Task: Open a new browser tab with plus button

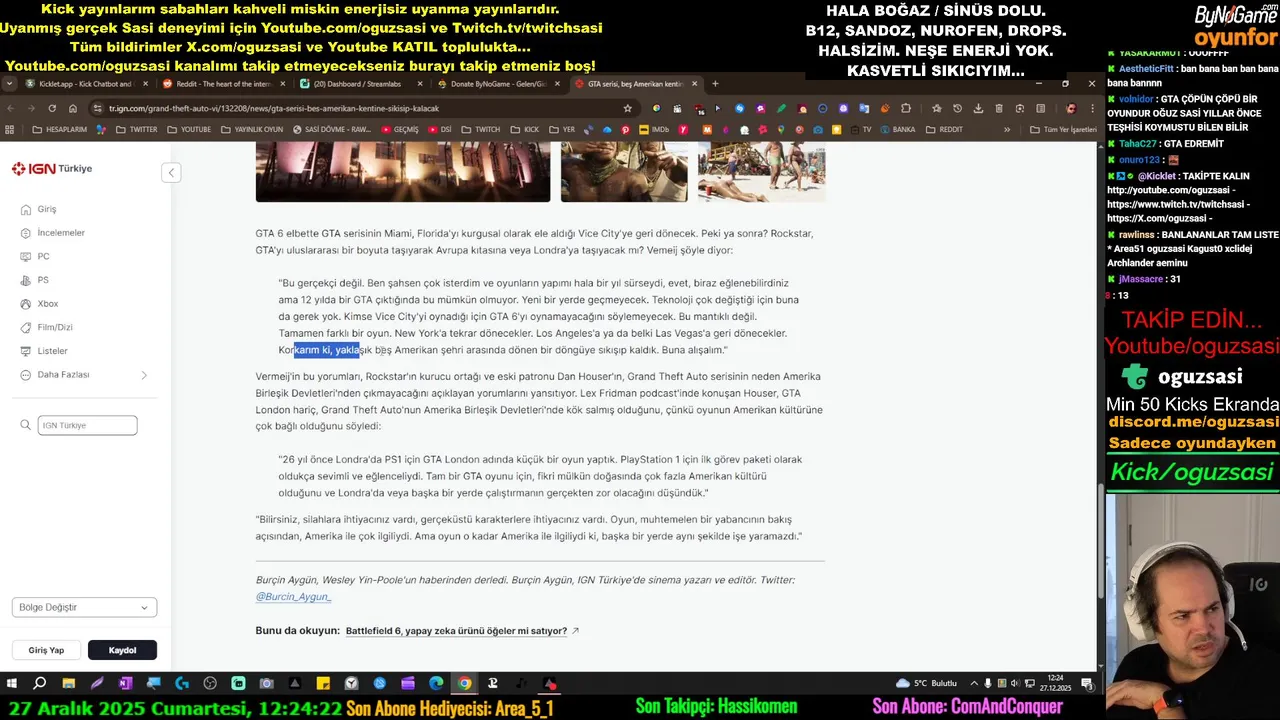Action: pyautogui.click(x=715, y=84)
